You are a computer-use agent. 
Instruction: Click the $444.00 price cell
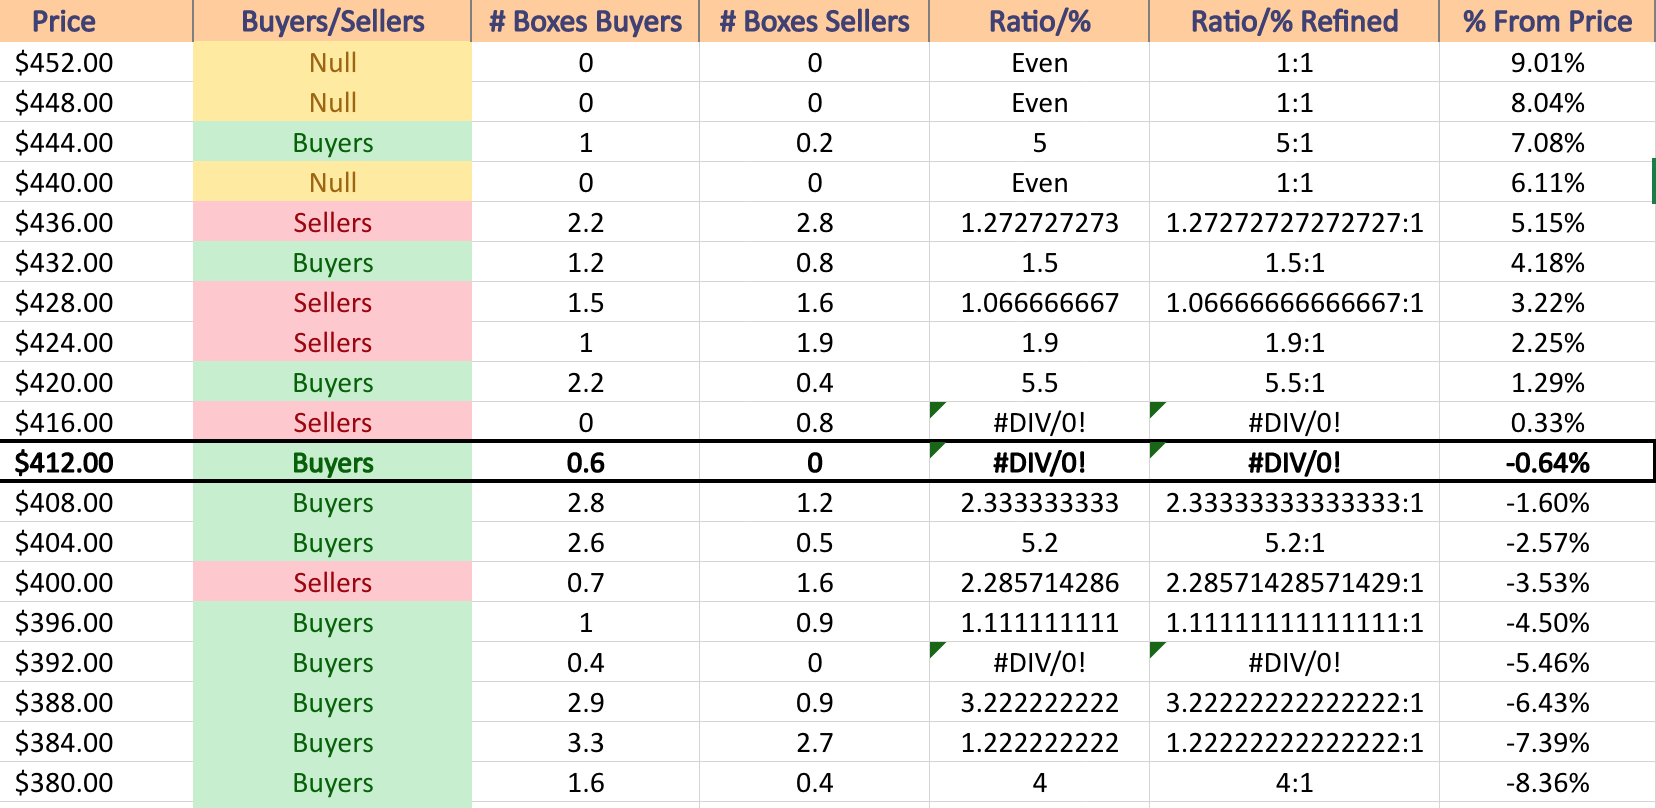tap(96, 142)
